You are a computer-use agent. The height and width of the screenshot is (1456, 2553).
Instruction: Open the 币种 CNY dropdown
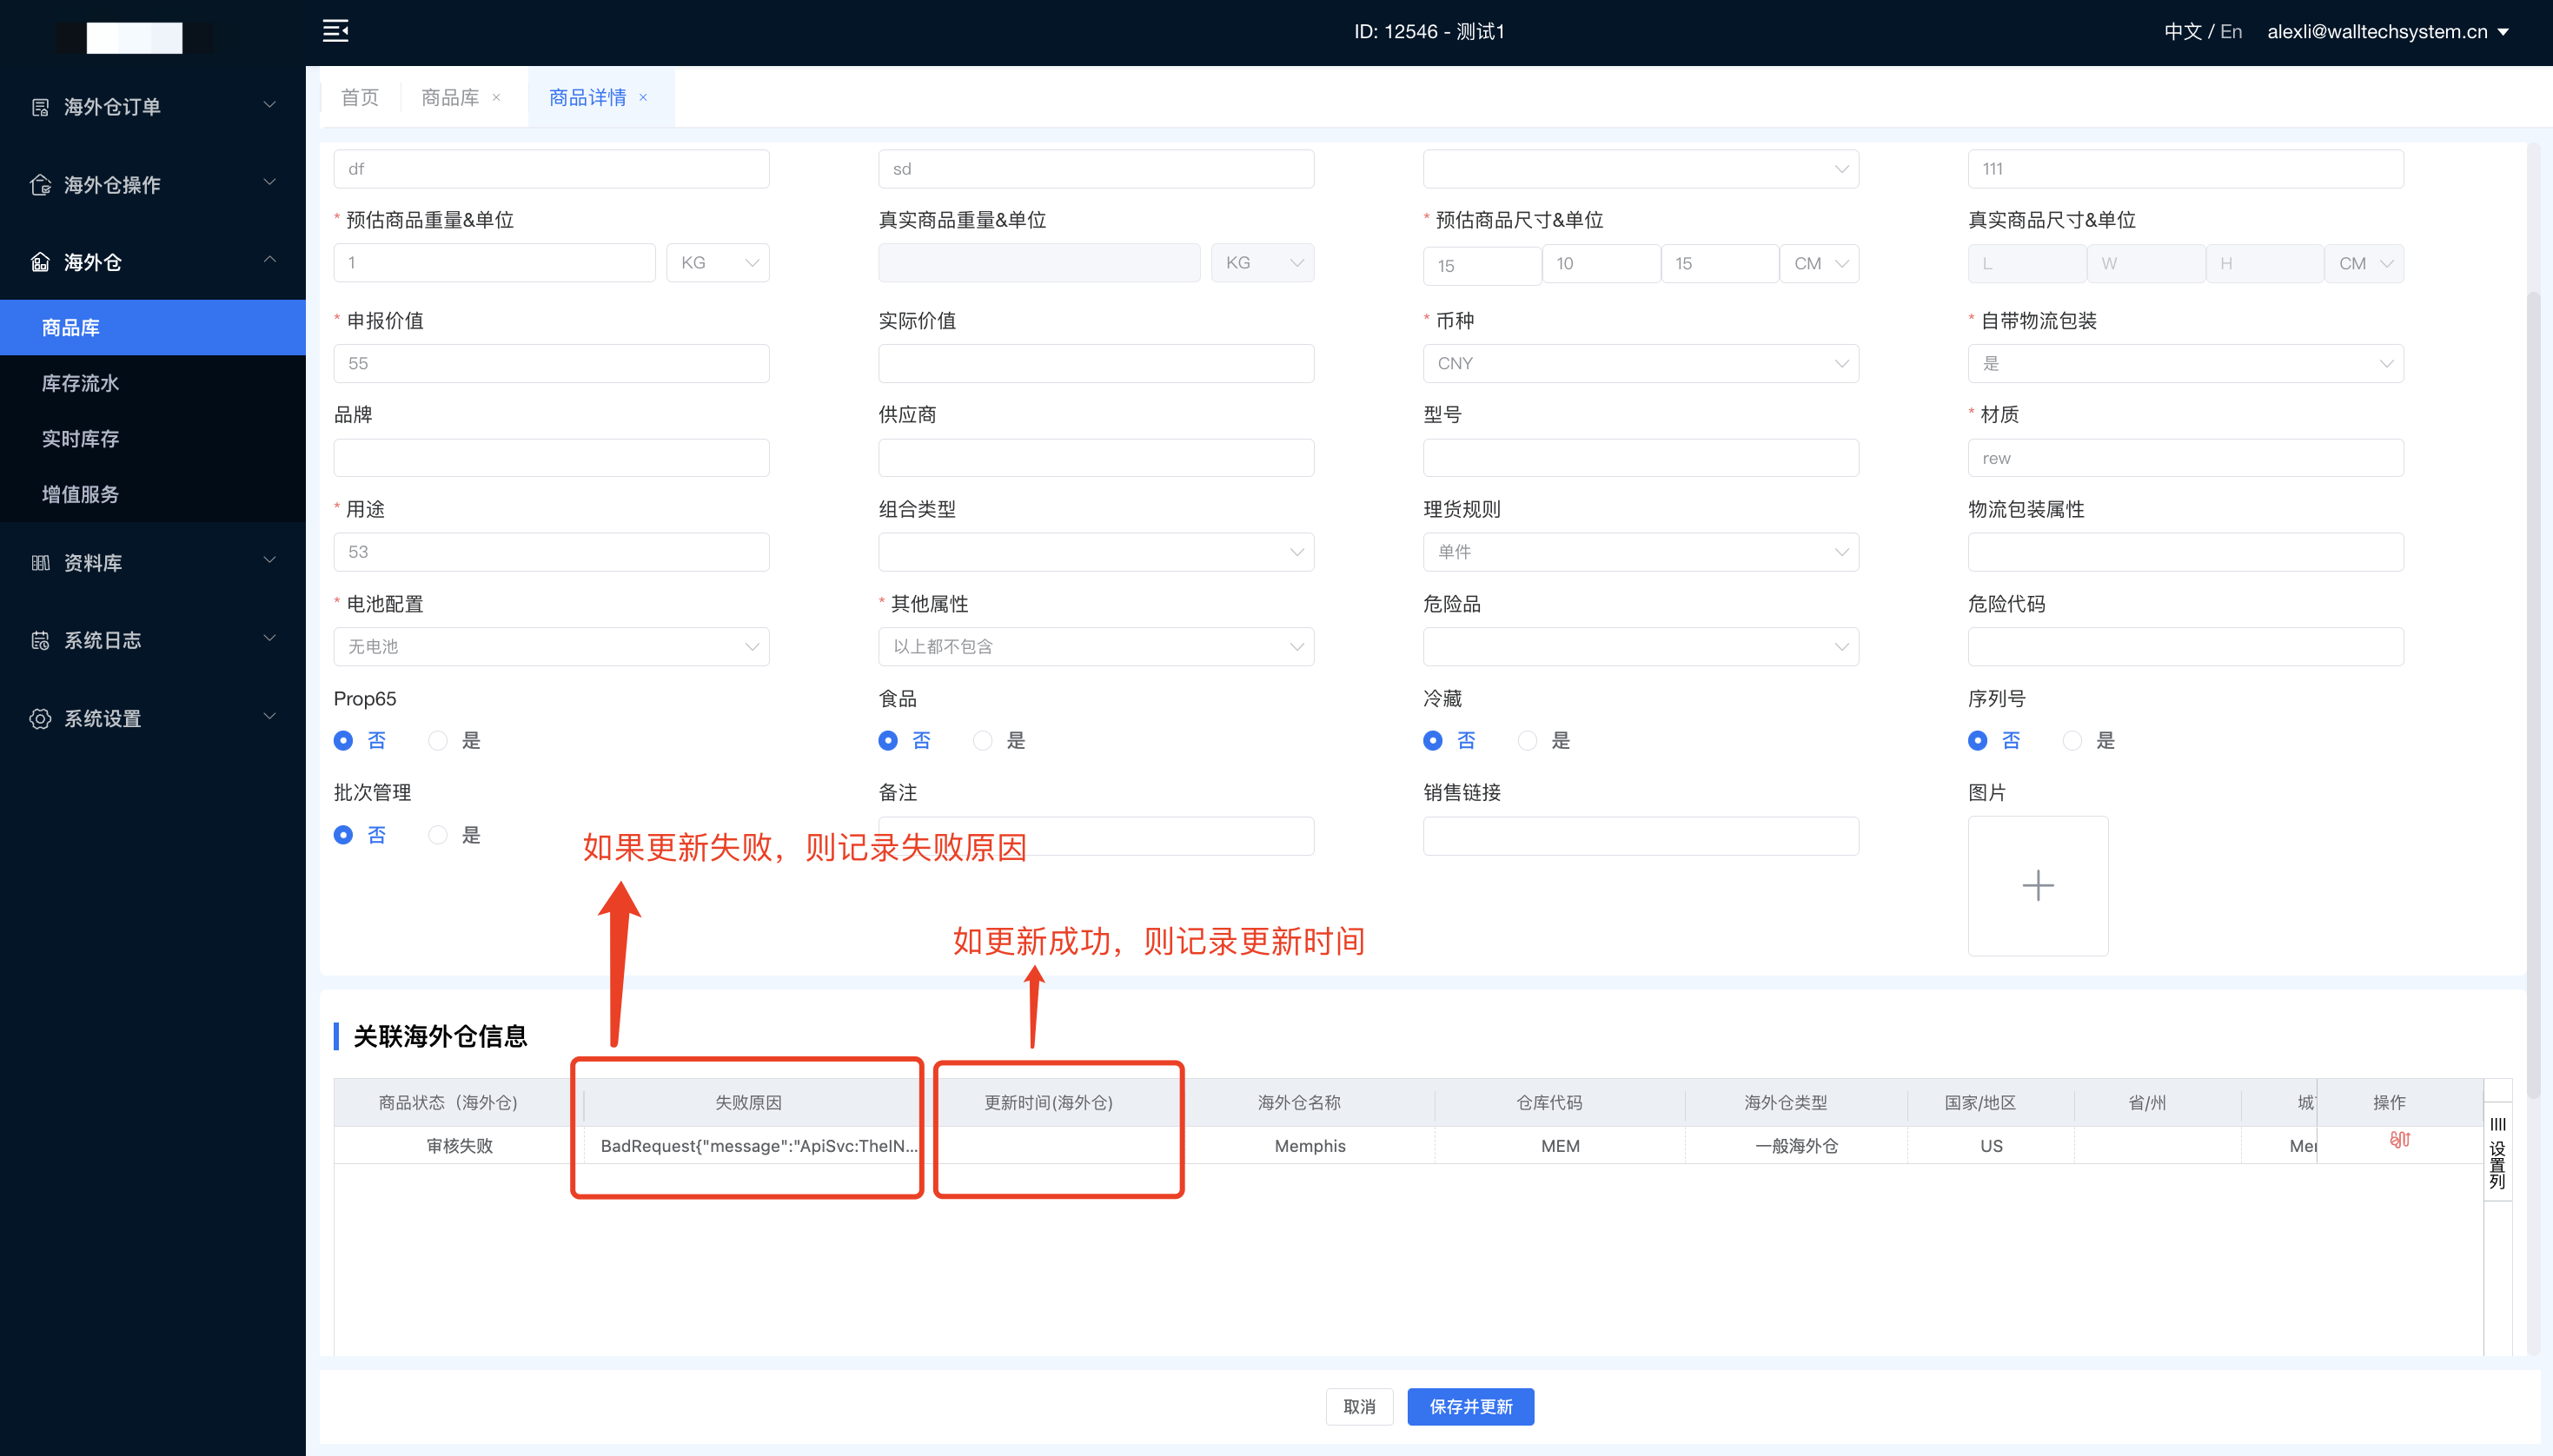click(x=1640, y=364)
